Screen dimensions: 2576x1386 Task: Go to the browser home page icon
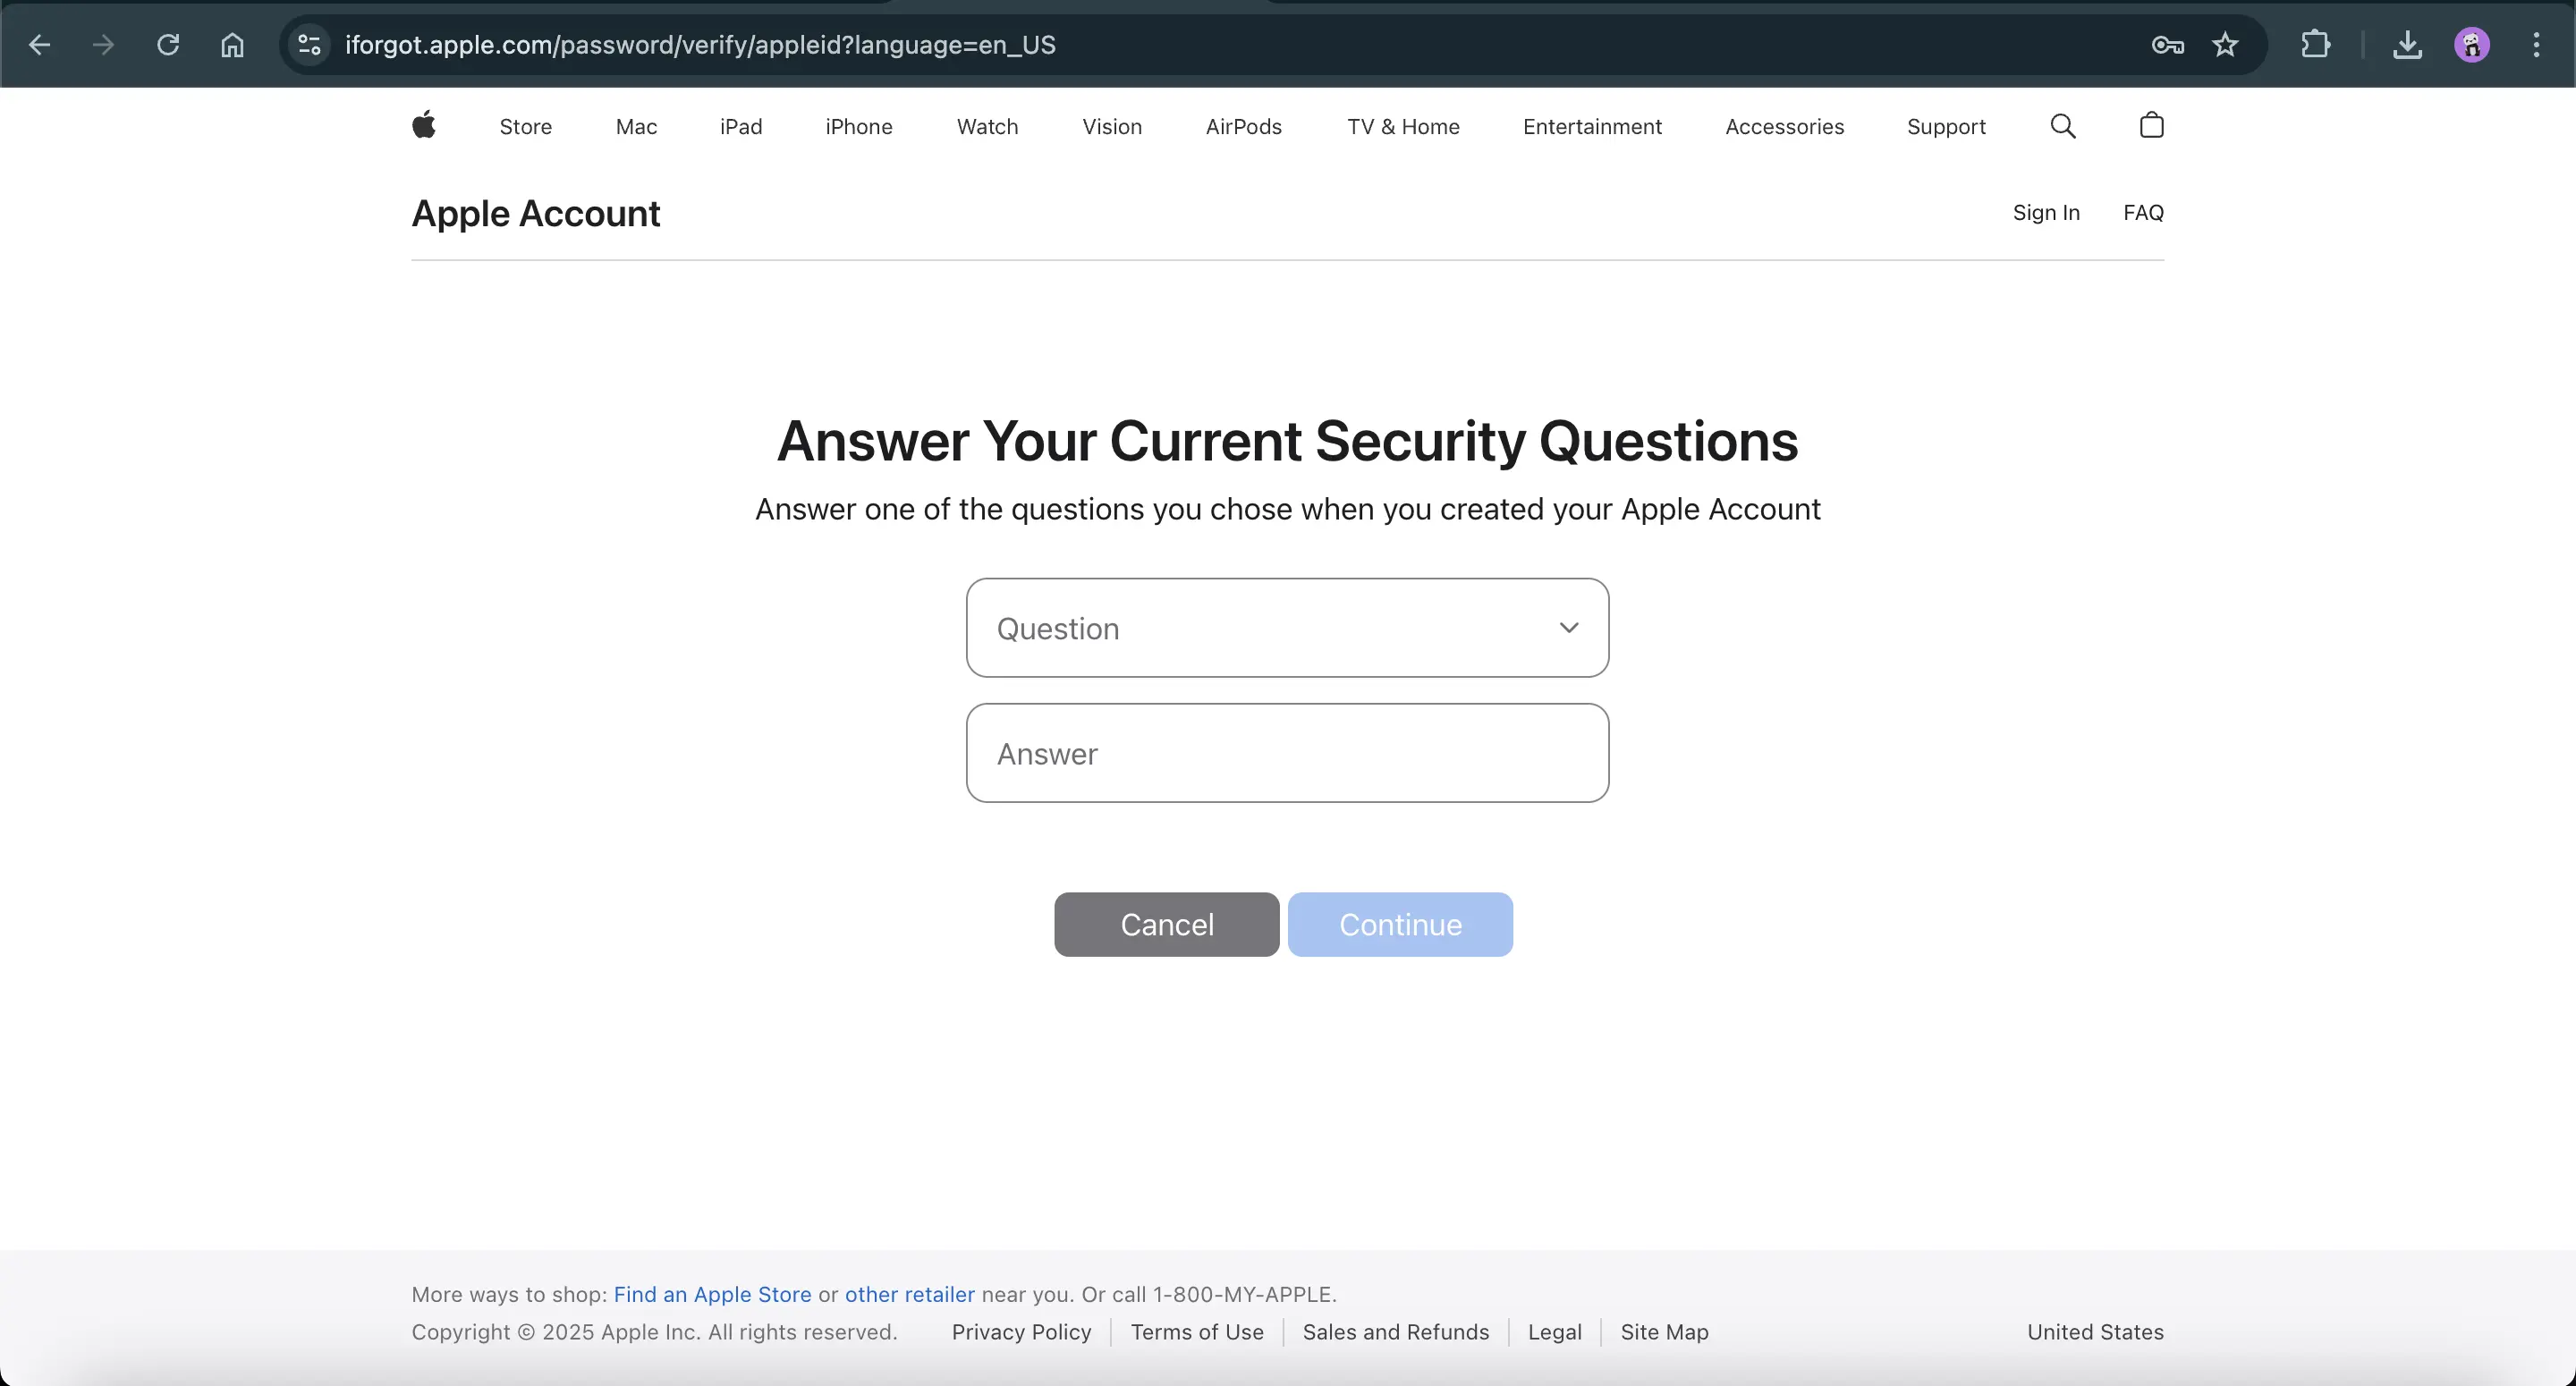pyautogui.click(x=232, y=45)
